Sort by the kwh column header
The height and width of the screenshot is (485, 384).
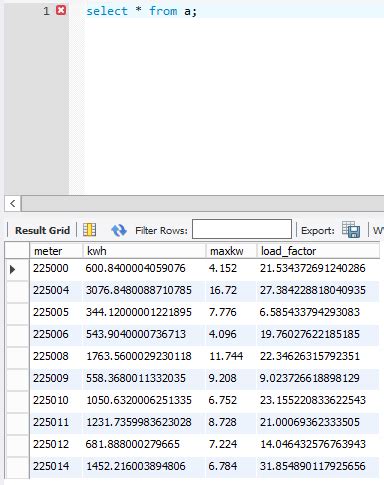pos(144,251)
